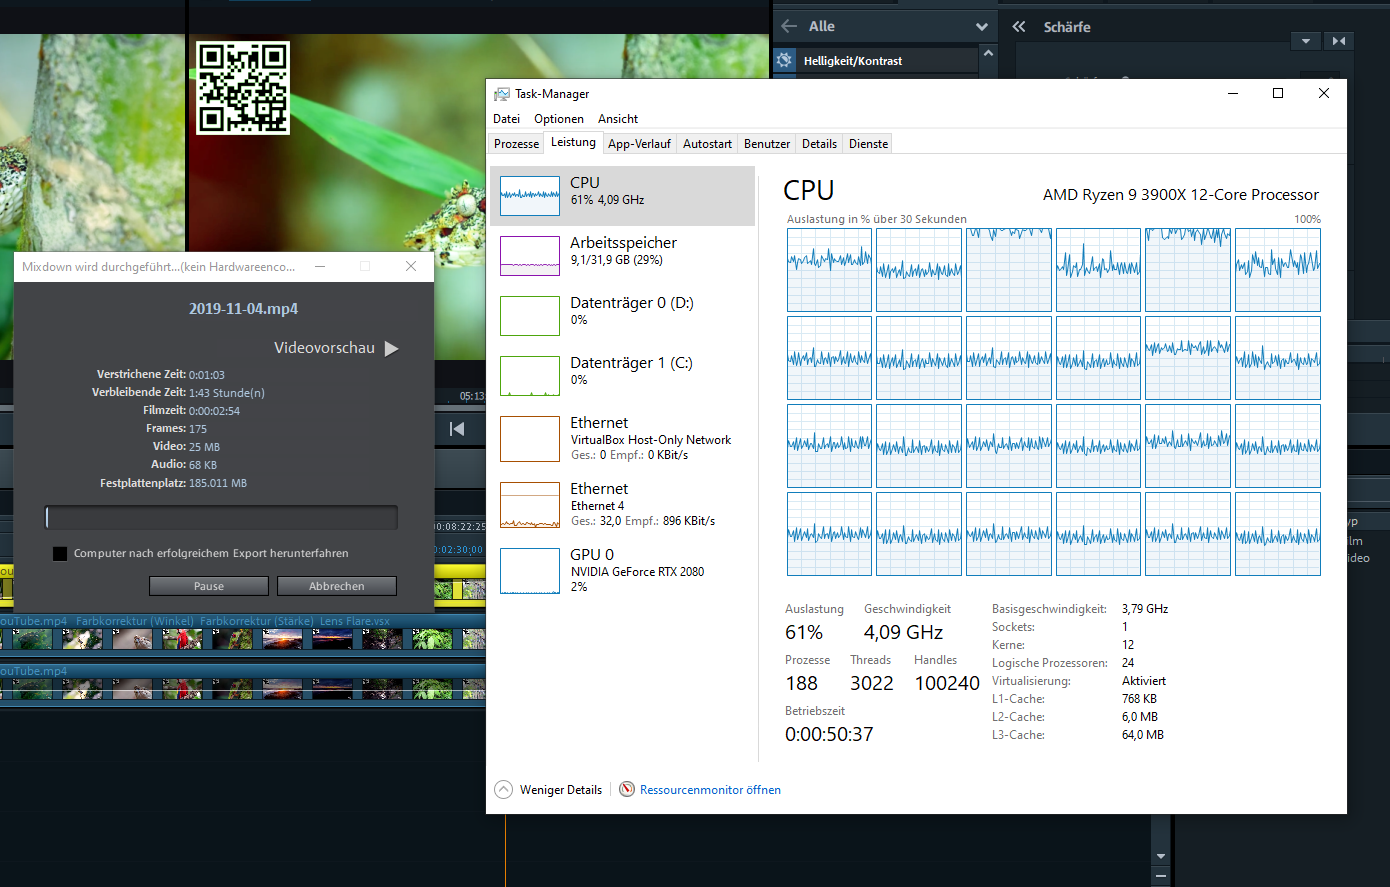Switch to the Benutzer tab
The width and height of the screenshot is (1390, 887).
click(x=767, y=144)
